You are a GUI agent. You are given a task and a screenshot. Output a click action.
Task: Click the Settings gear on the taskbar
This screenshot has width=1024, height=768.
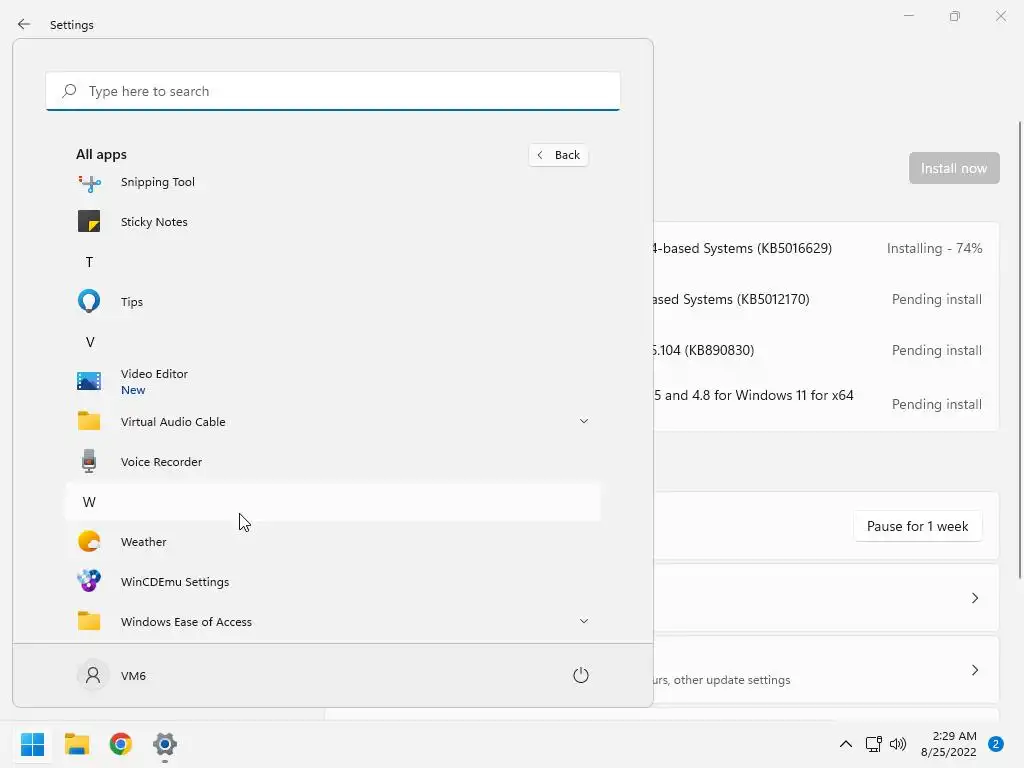pyautogui.click(x=165, y=744)
